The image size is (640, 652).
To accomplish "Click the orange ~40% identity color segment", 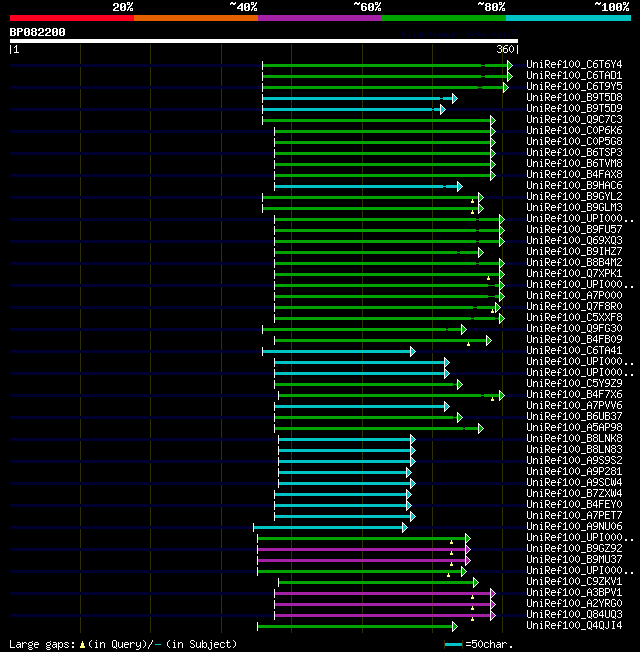I will (195, 18).
